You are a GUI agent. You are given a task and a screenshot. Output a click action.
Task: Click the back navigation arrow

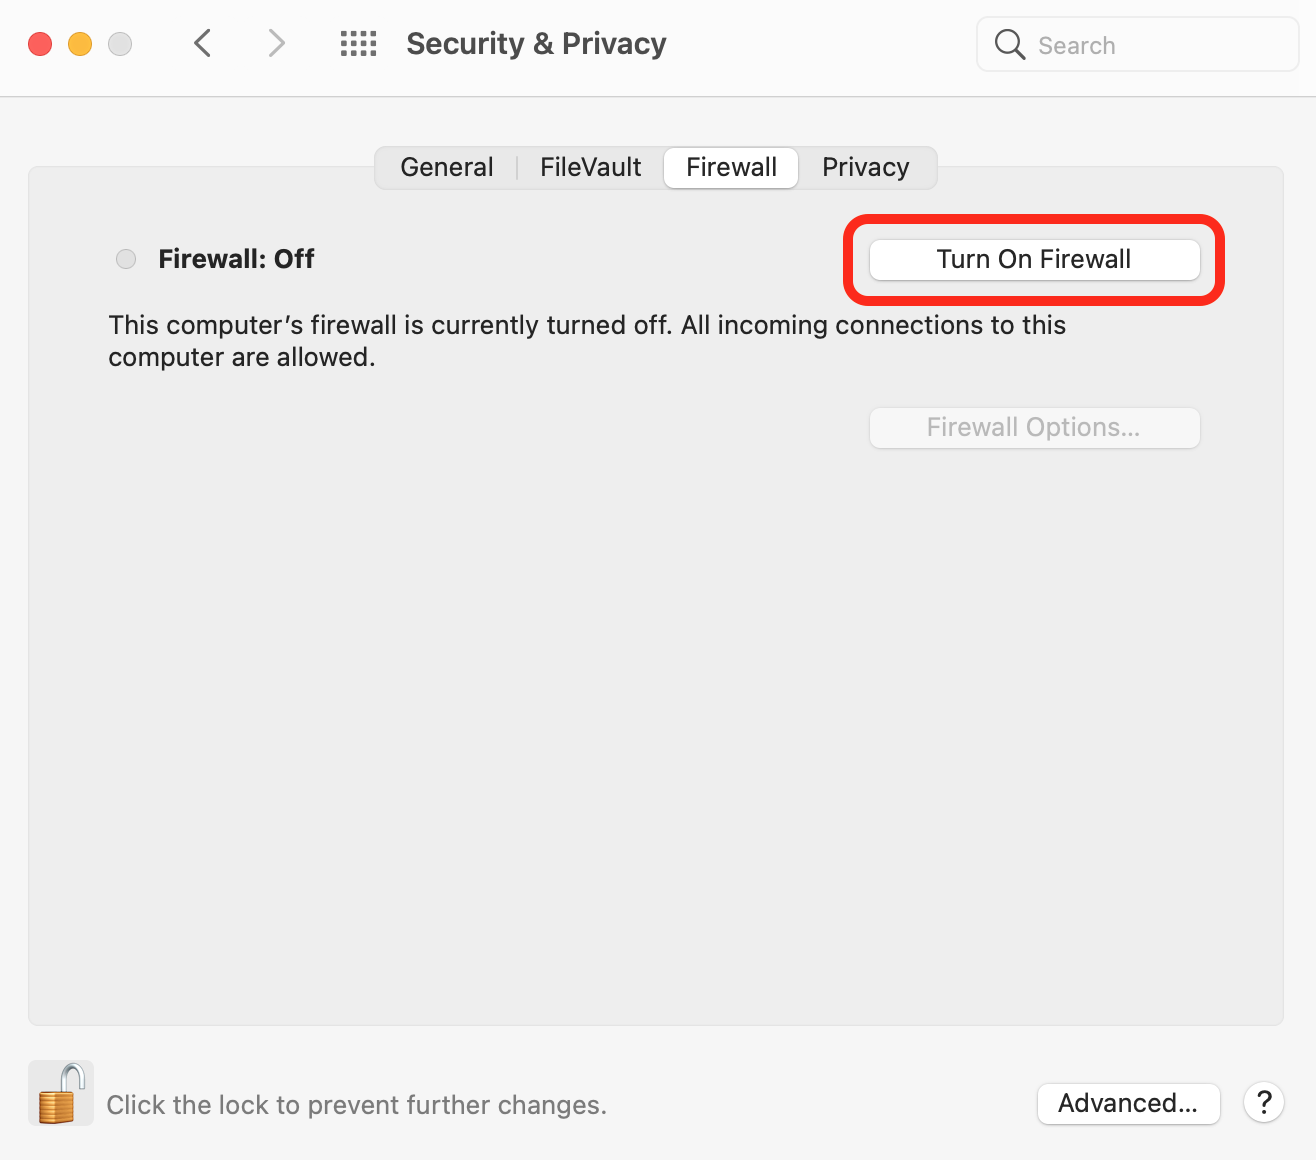[x=202, y=43]
